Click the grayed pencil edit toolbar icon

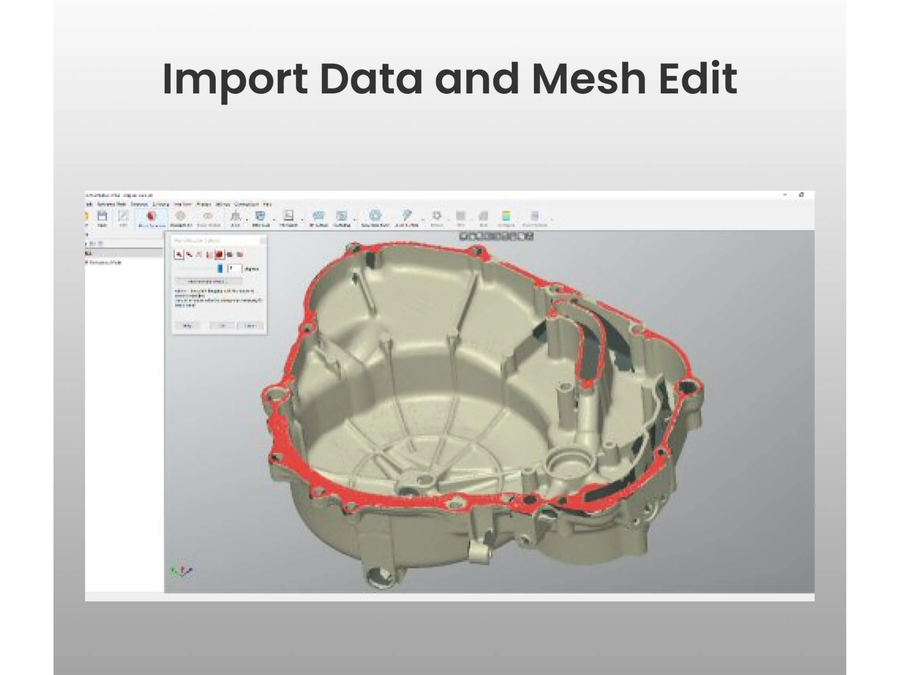[123, 216]
